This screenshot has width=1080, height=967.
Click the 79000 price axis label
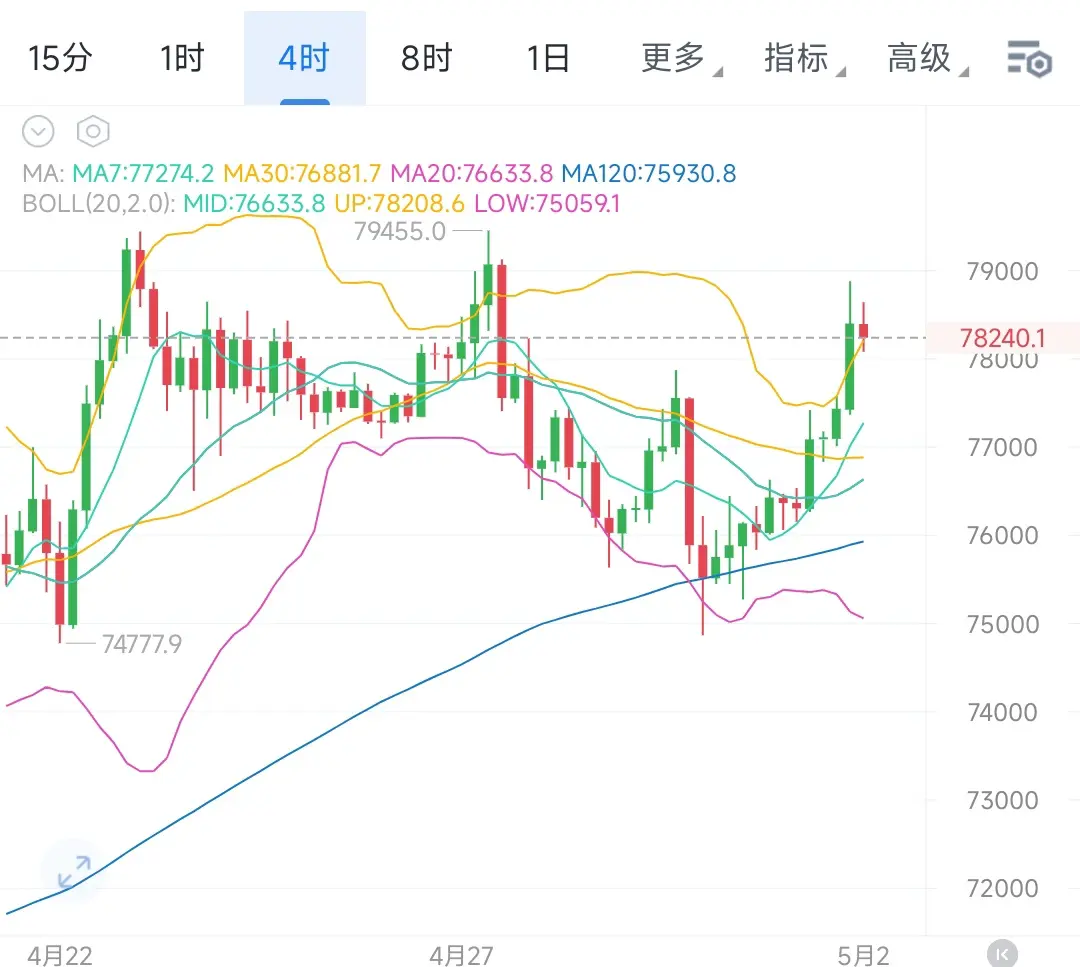[x=1002, y=271]
